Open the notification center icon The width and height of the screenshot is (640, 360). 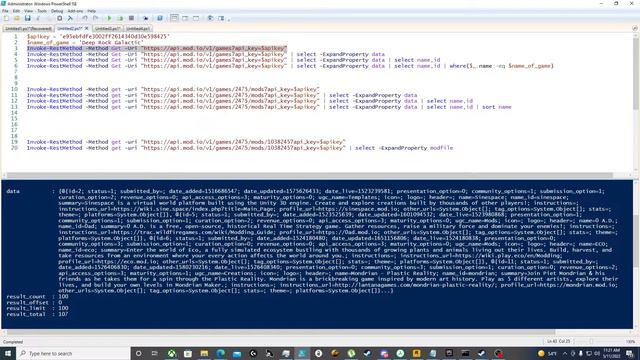pyautogui.click(x=630, y=353)
